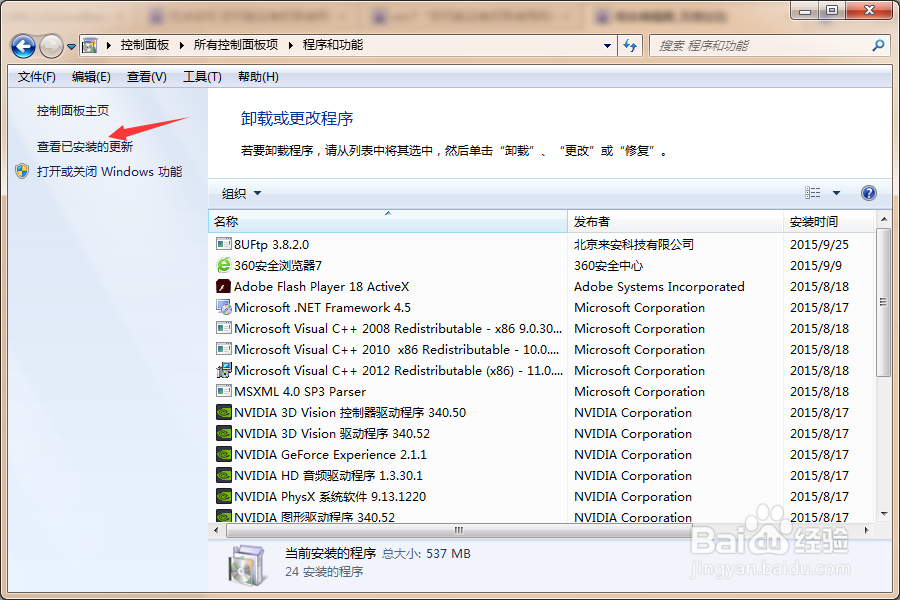Screen dimensions: 900x600
Task: Click the horizontal scrollbar thumb
Action: point(459,530)
